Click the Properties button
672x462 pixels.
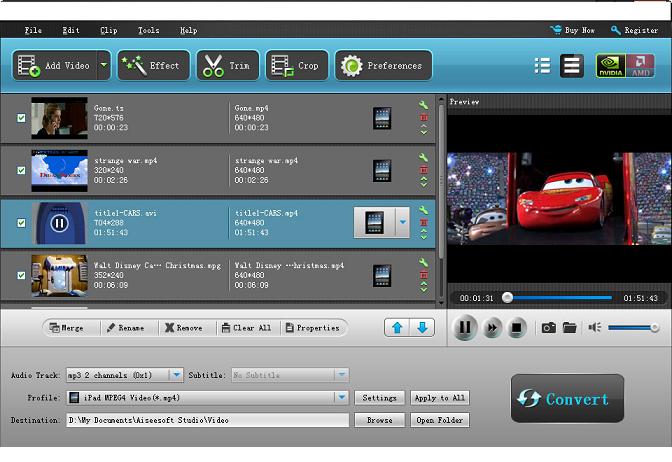(312, 328)
